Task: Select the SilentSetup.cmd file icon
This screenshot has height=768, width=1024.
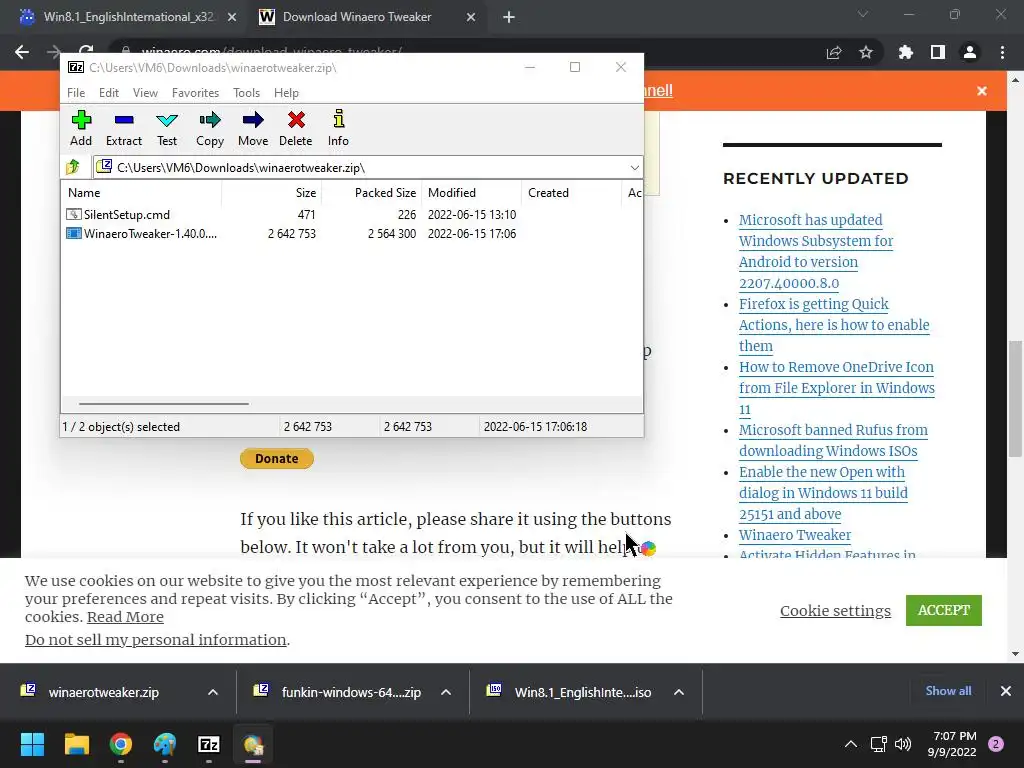Action: 74,214
